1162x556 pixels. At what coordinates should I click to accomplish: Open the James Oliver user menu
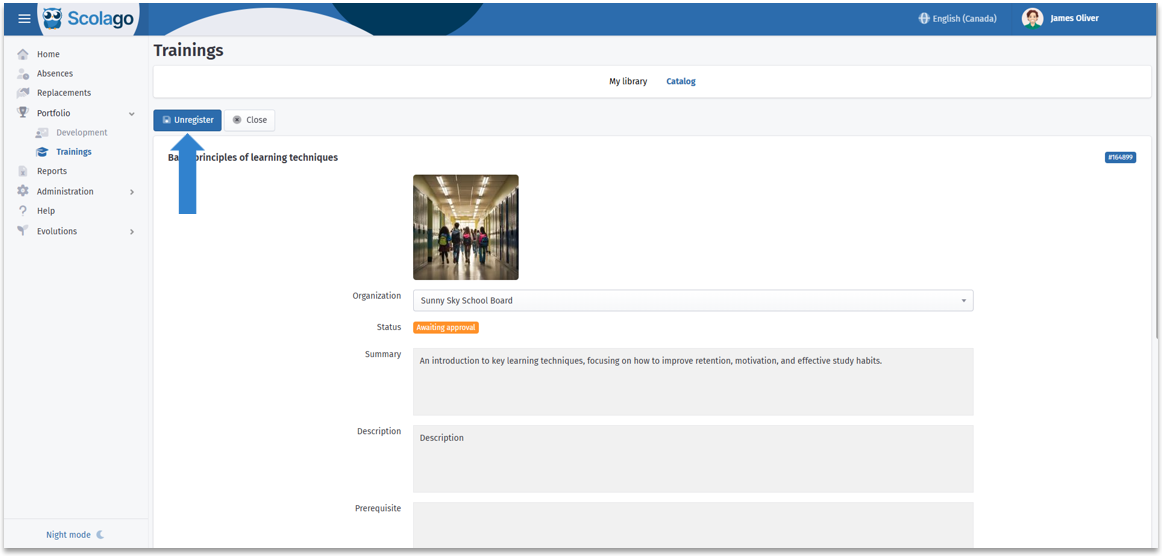[x=1060, y=19]
